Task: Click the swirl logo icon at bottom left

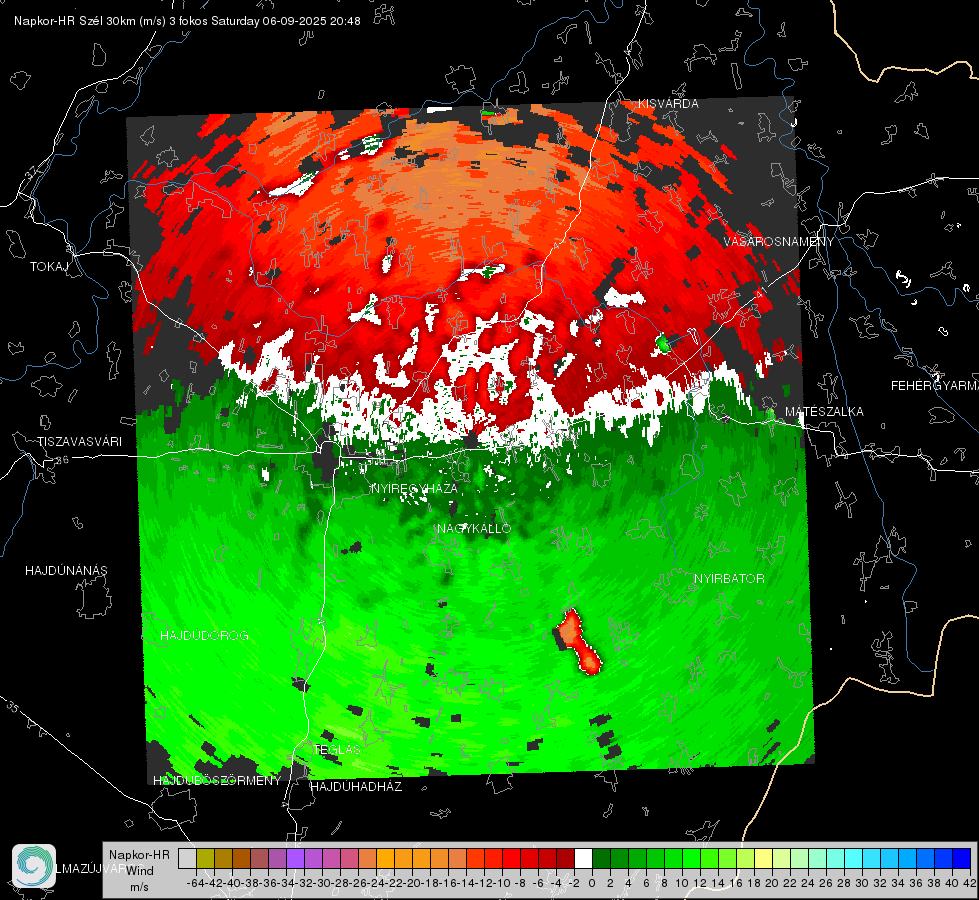Action: point(34,866)
